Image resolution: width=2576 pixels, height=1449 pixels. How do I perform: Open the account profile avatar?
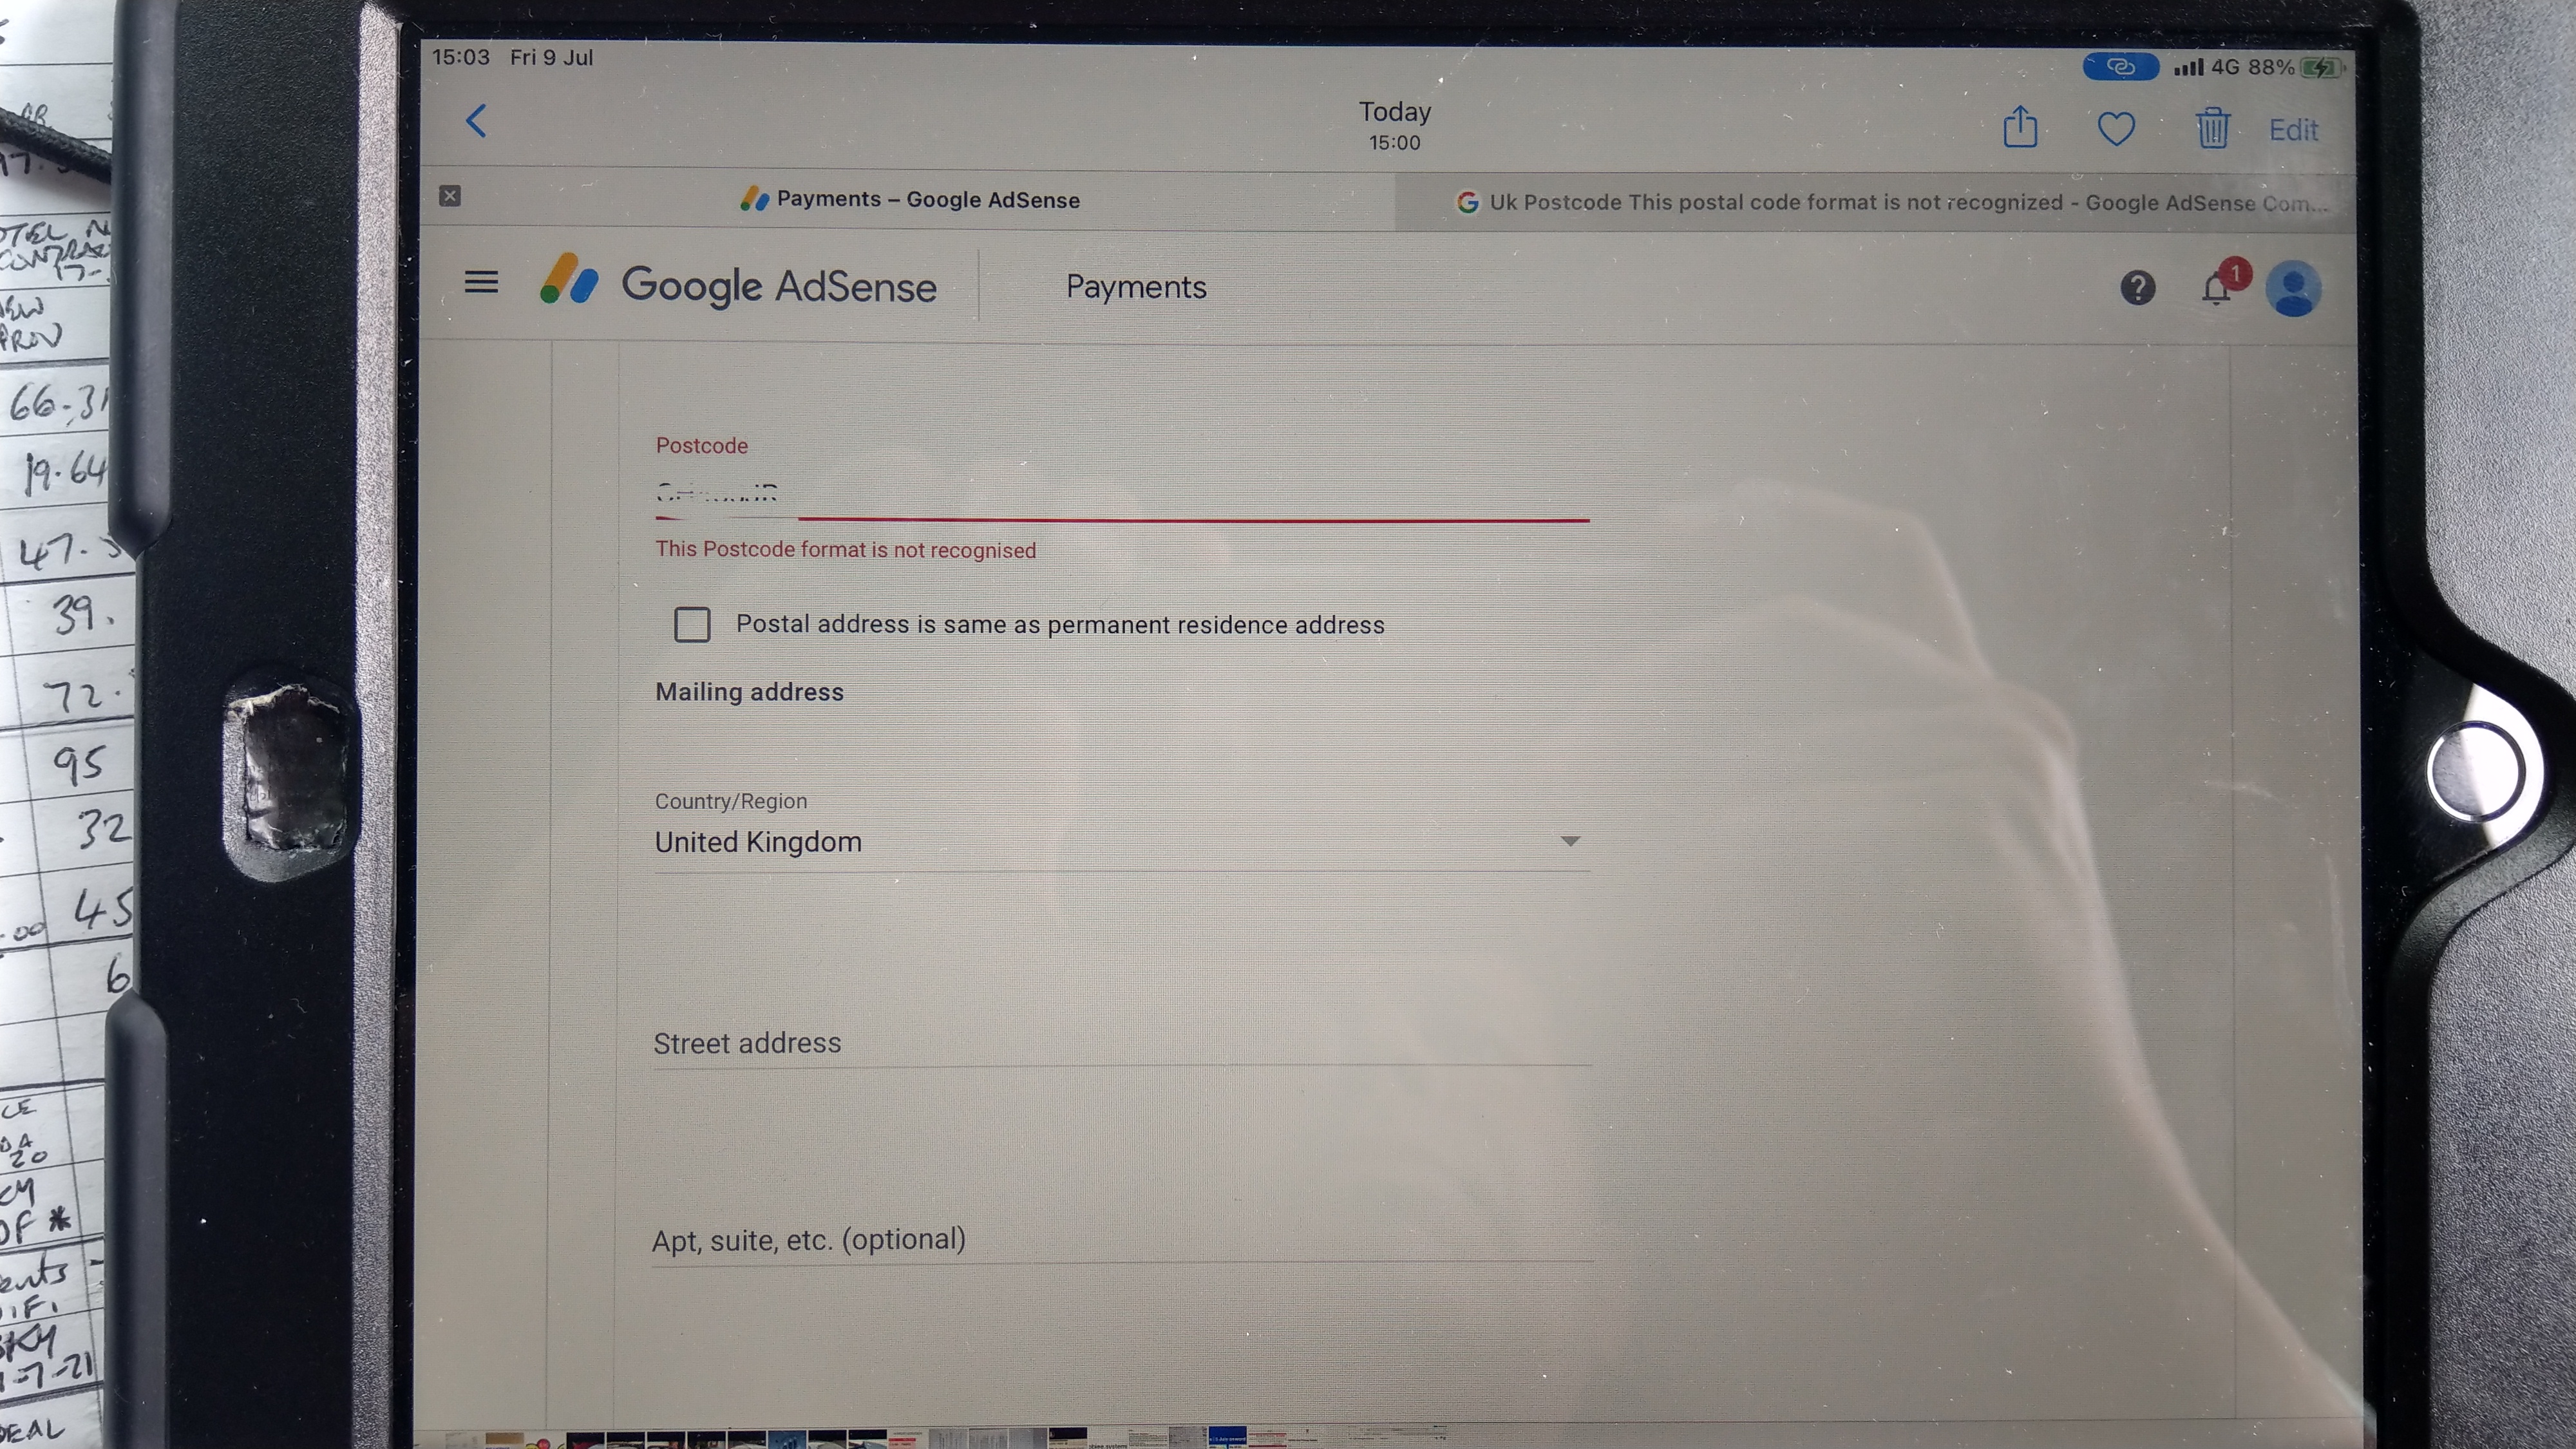(2293, 289)
